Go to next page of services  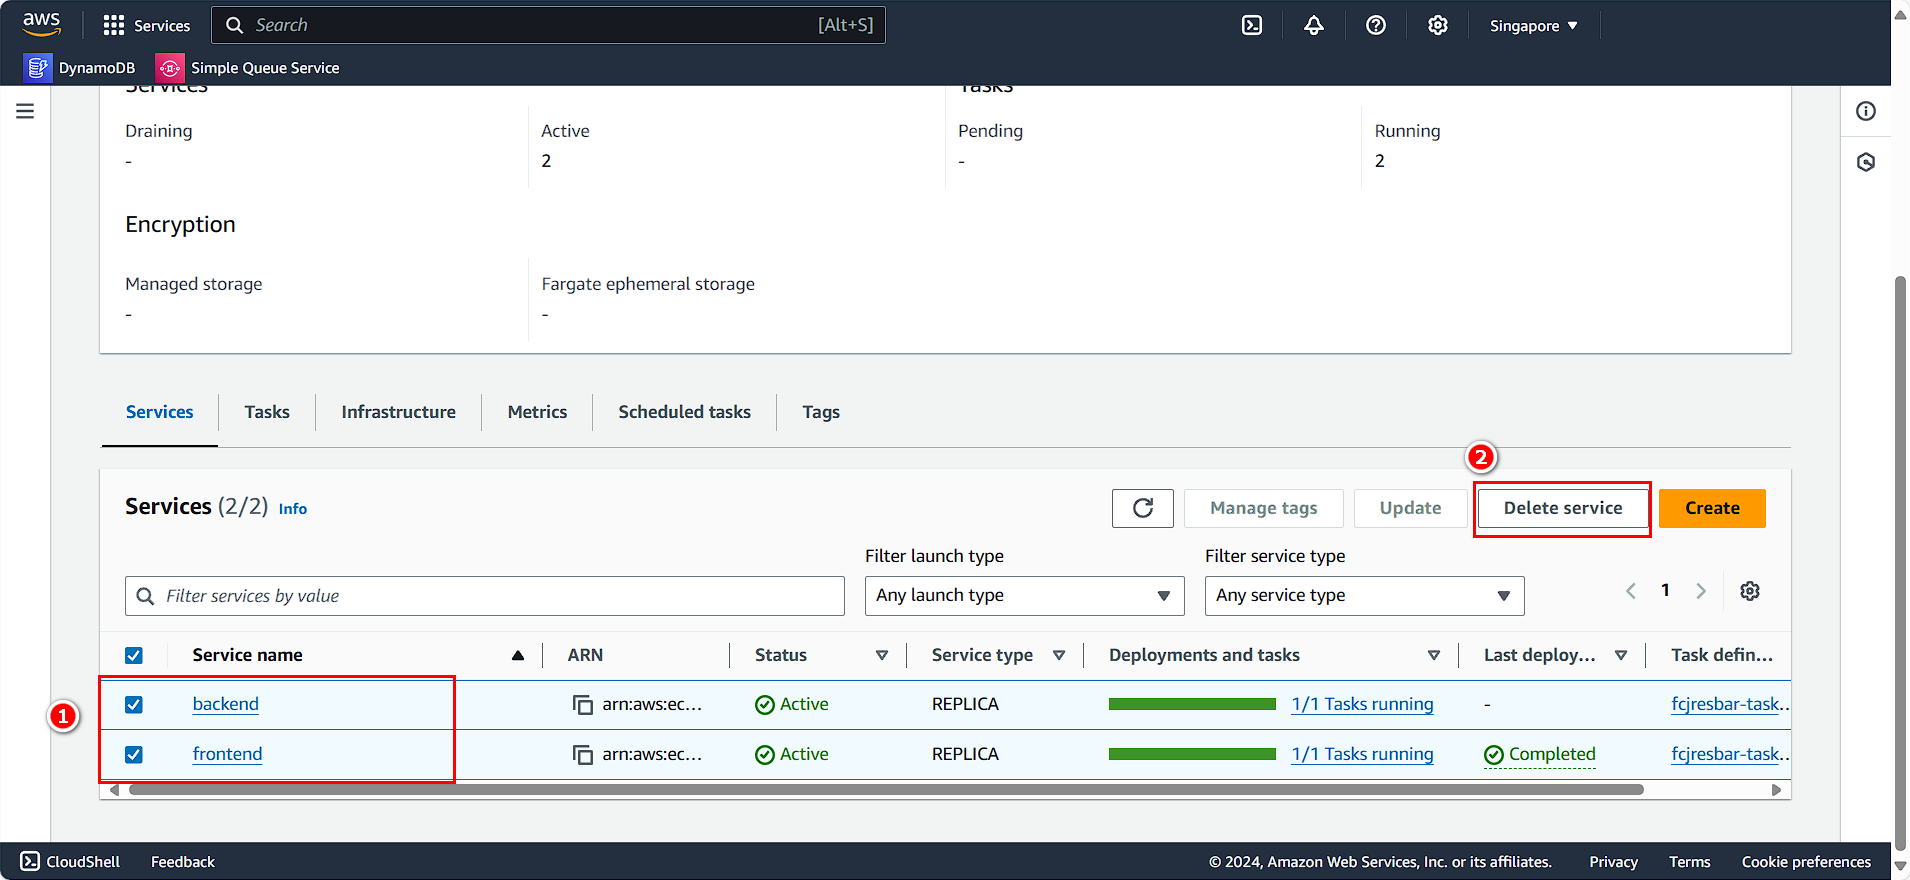1701,591
